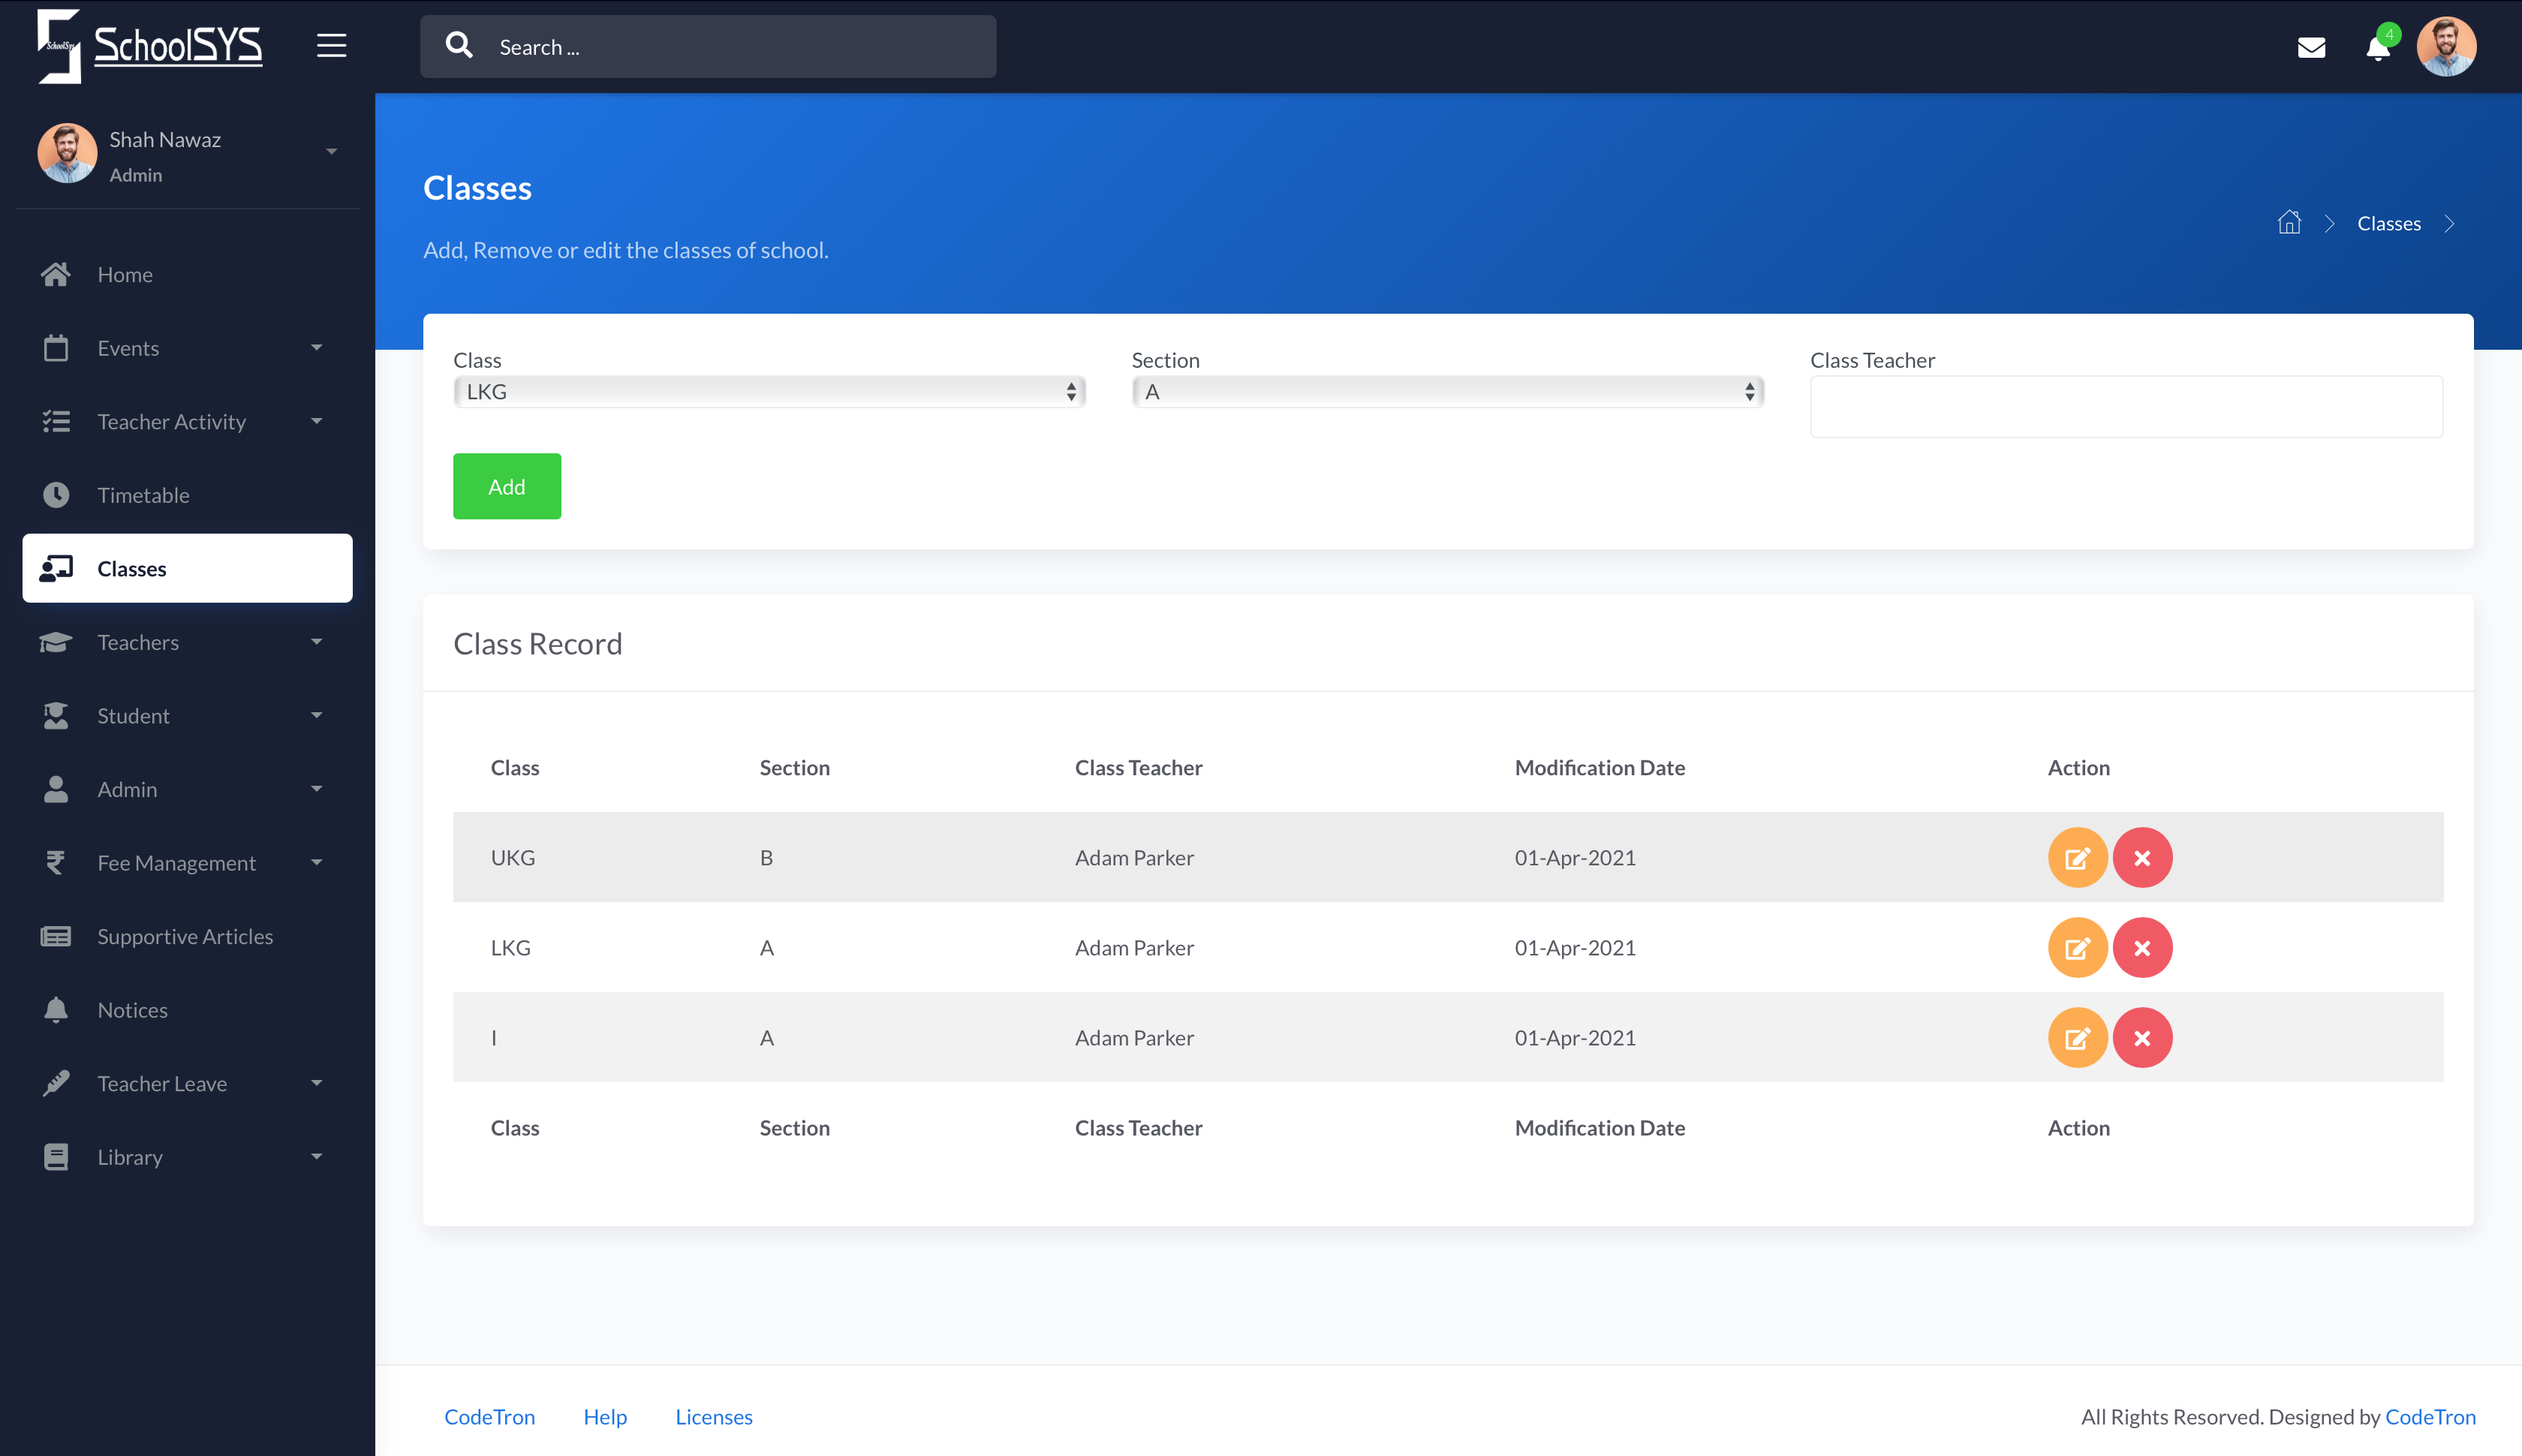The height and width of the screenshot is (1456, 2522).
Task: Delete the UKG class record
Action: point(2142,858)
